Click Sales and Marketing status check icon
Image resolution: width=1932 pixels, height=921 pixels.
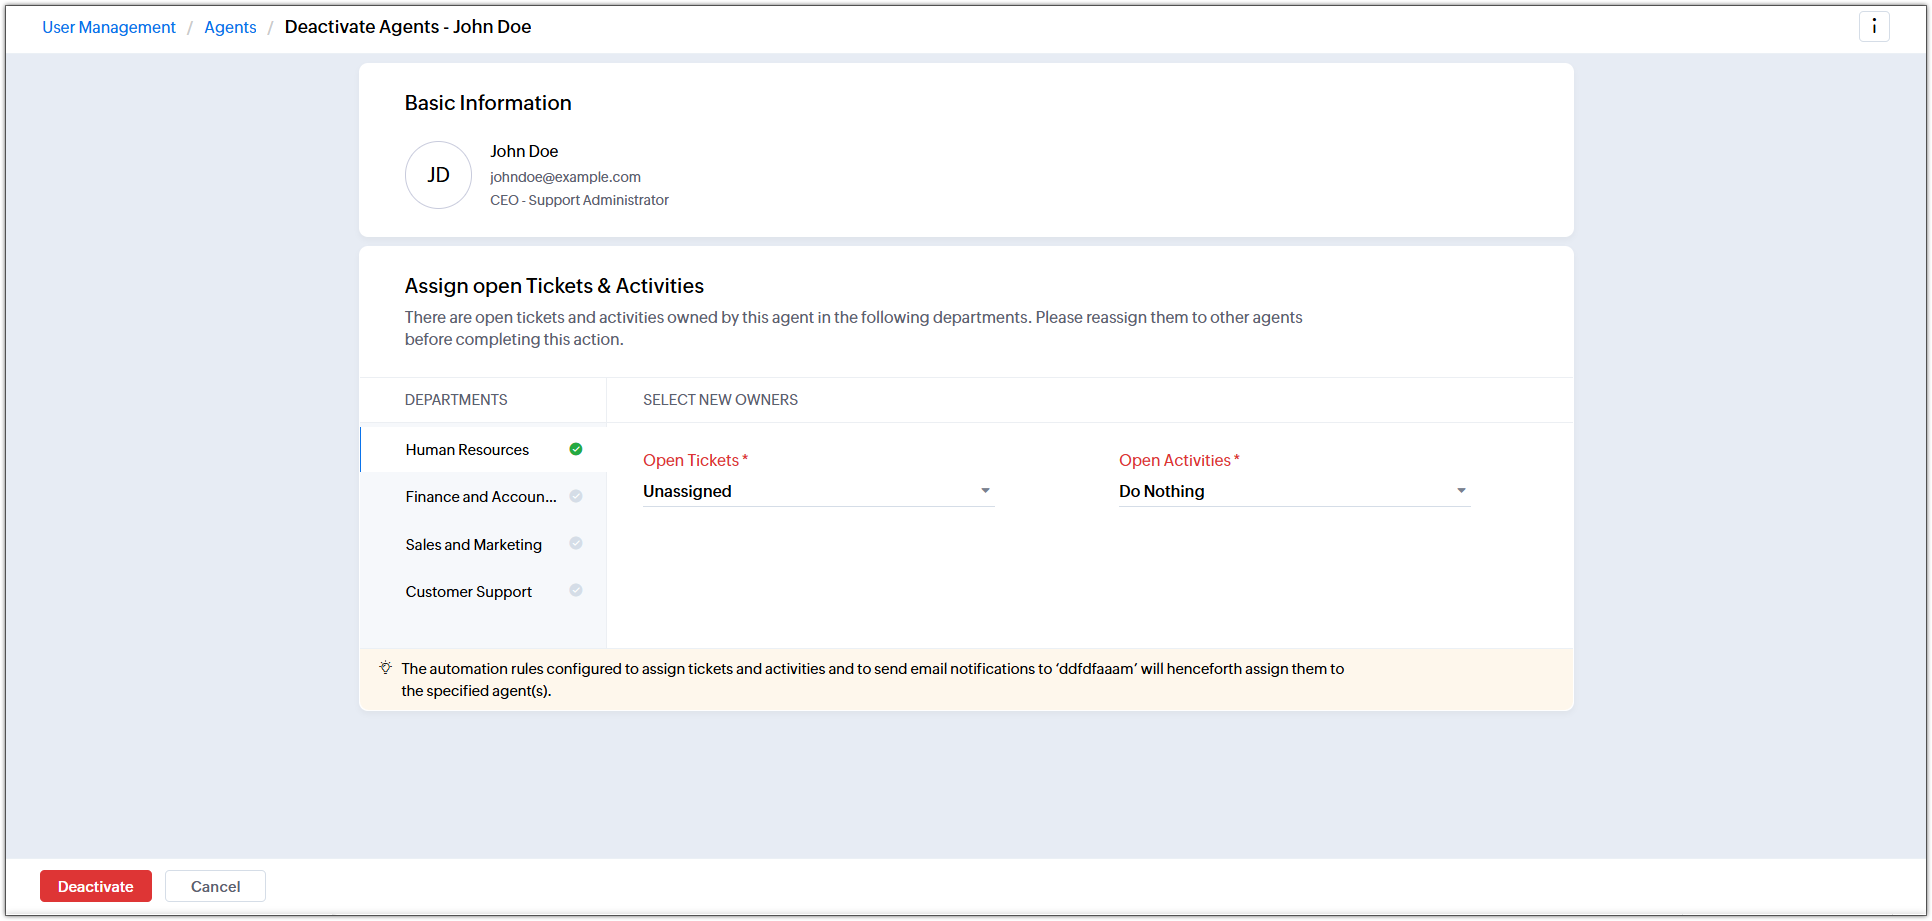(x=576, y=543)
